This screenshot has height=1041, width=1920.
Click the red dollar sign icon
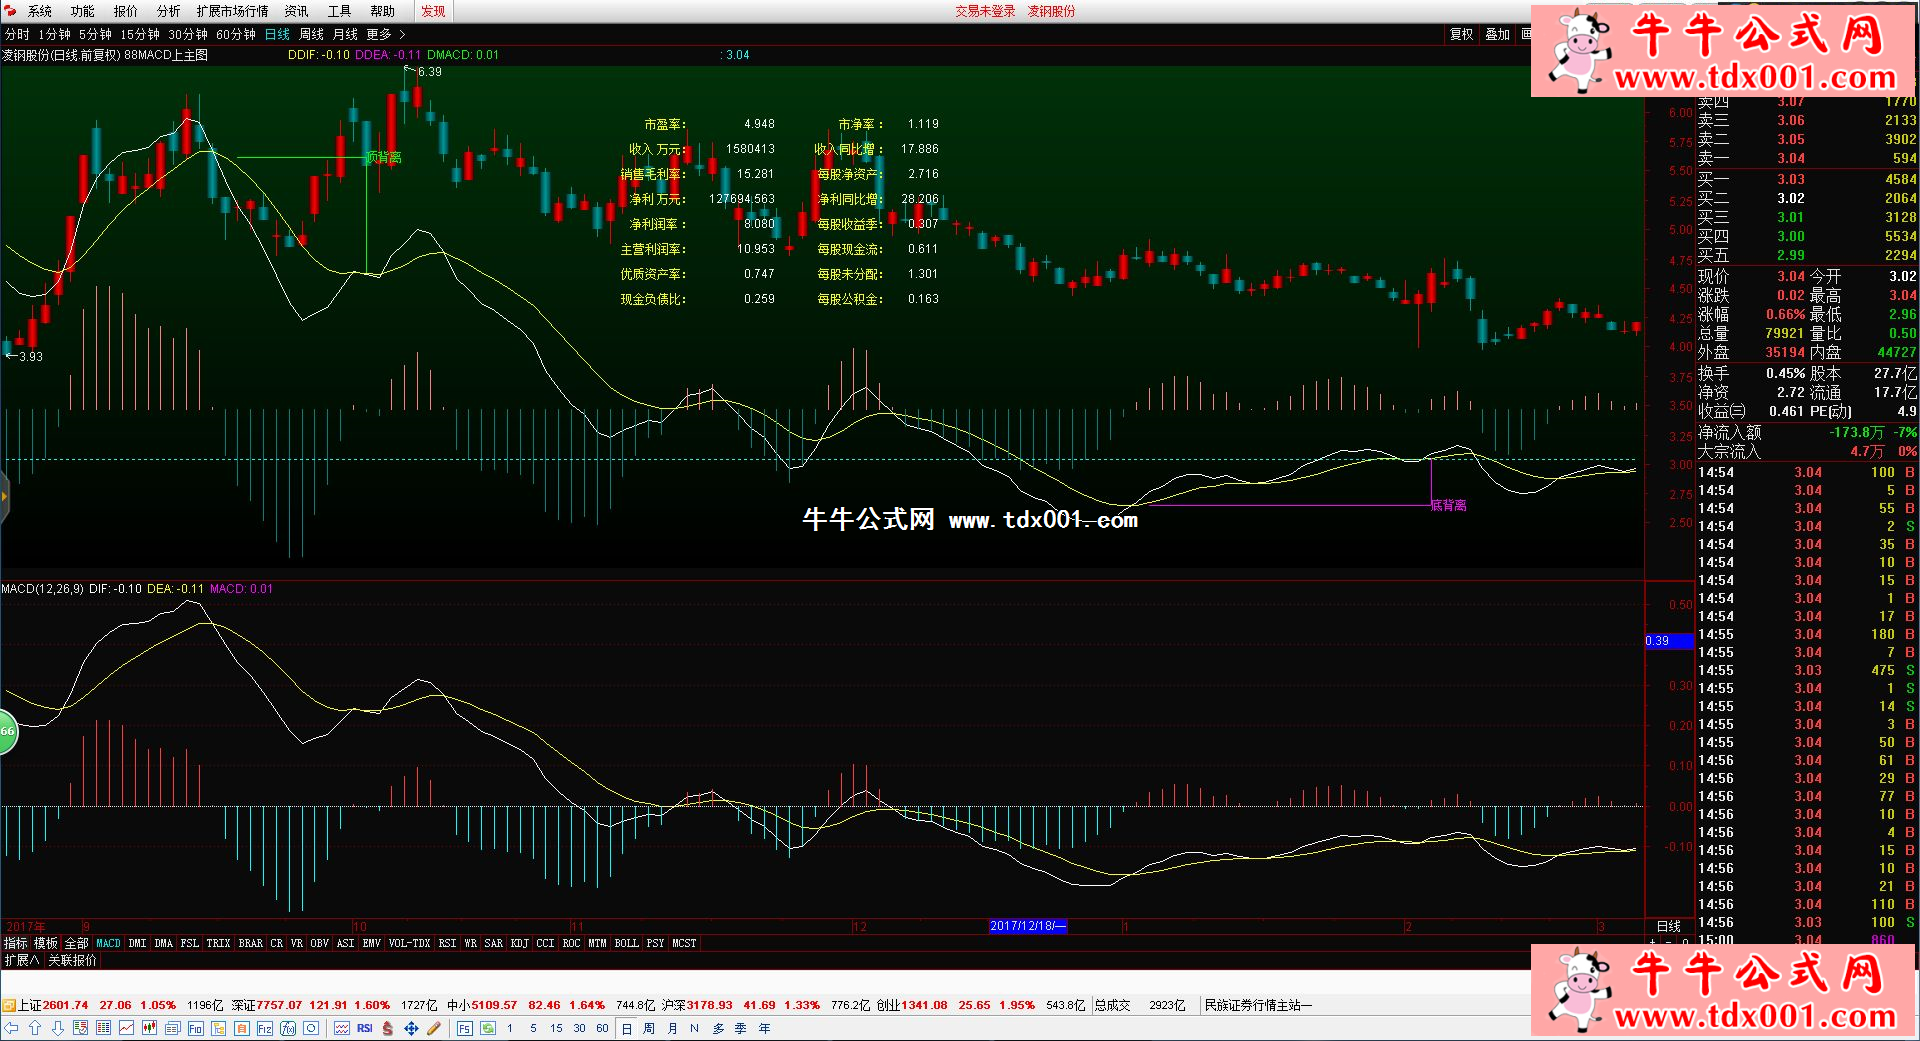(x=387, y=1028)
